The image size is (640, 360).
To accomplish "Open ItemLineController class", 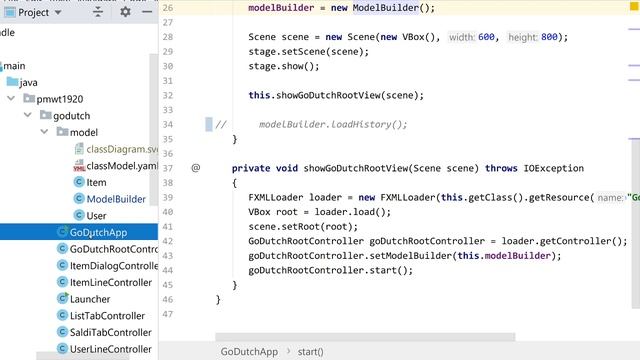I will click(x=111, y=282).
